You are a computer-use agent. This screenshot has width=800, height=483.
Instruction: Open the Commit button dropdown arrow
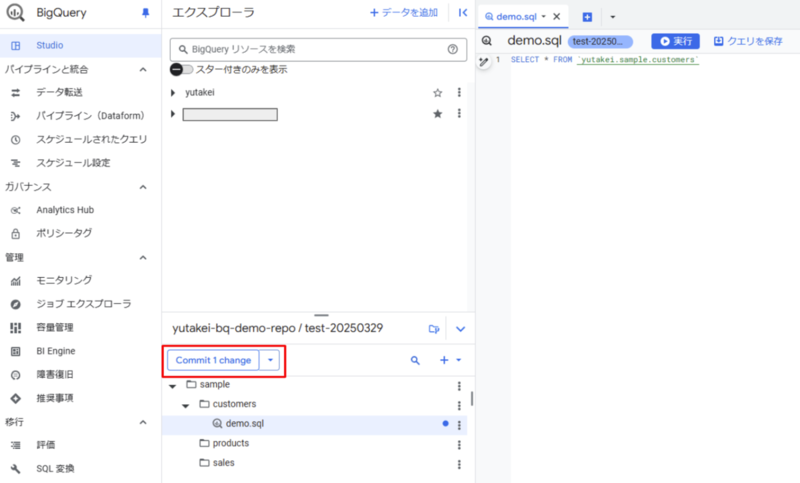(x=270, y=360)
